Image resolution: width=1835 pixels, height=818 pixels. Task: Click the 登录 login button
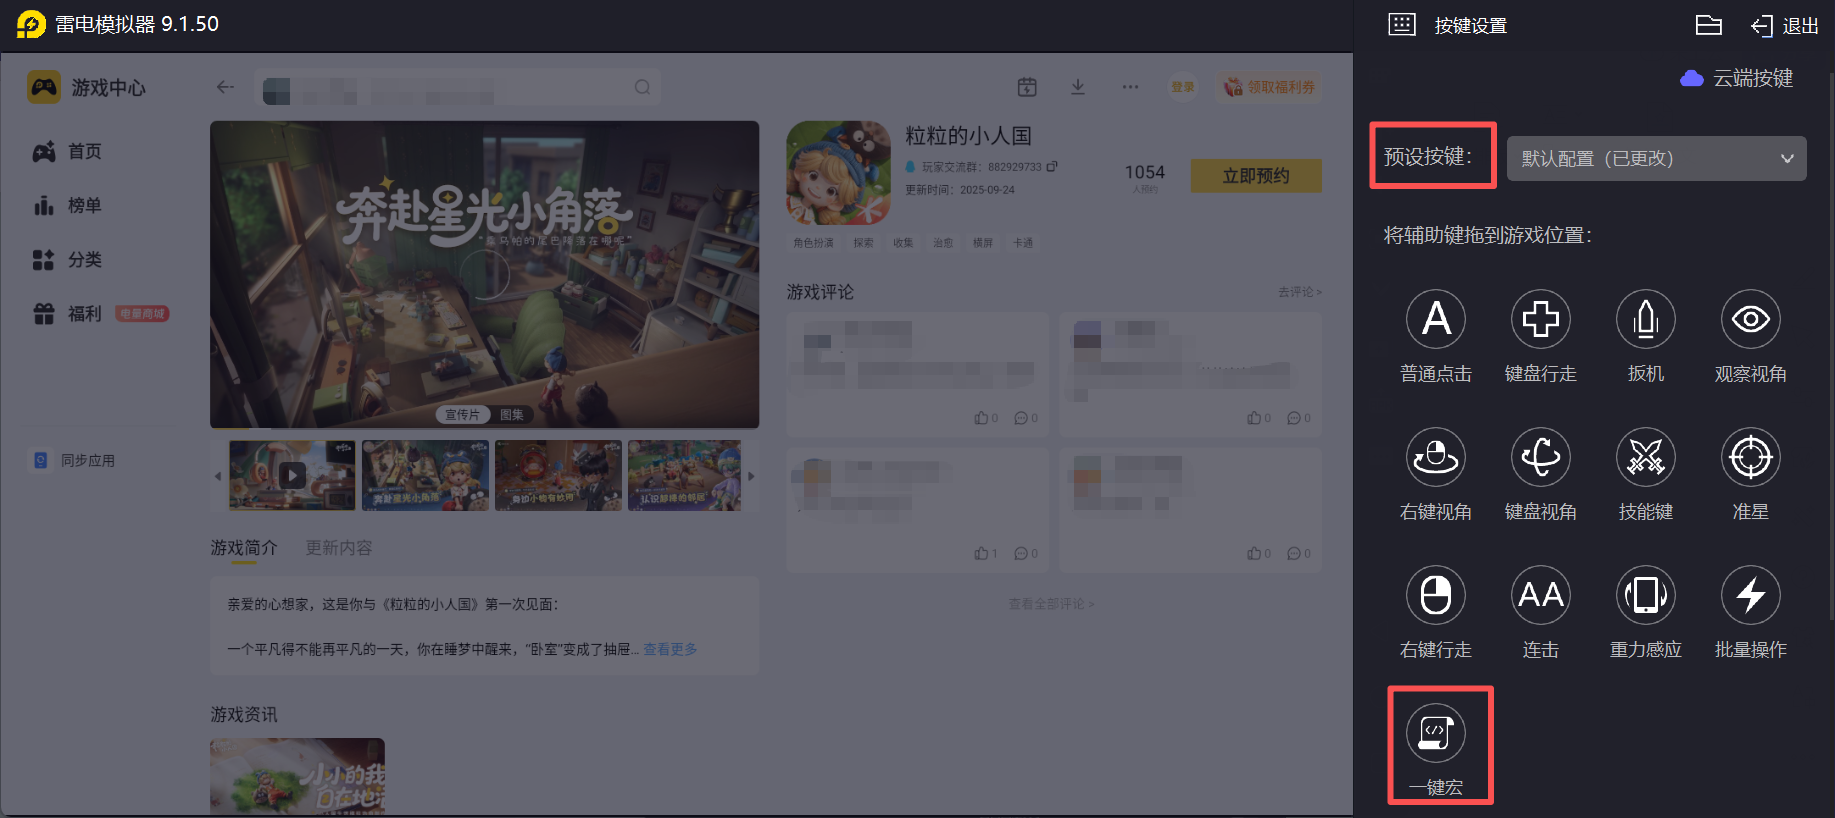(1183, 87)
